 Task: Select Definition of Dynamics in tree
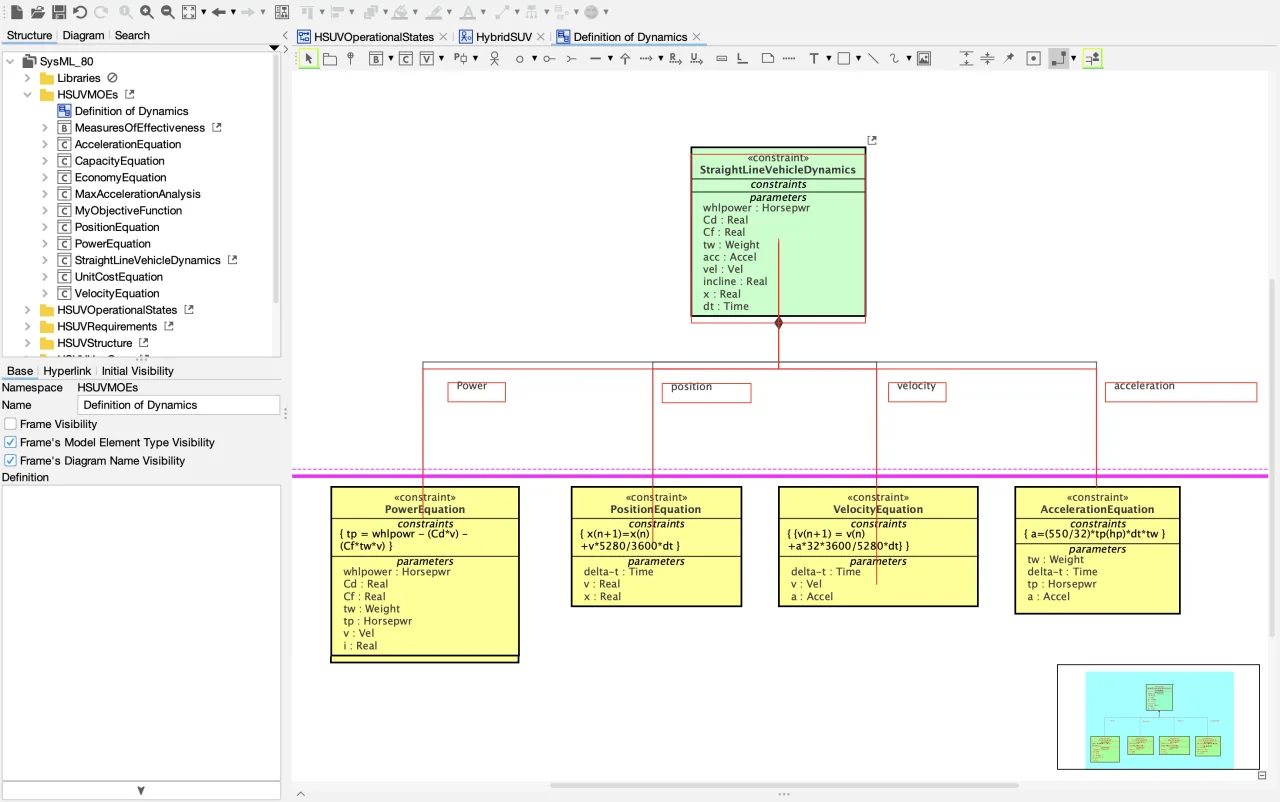(131, 111)
